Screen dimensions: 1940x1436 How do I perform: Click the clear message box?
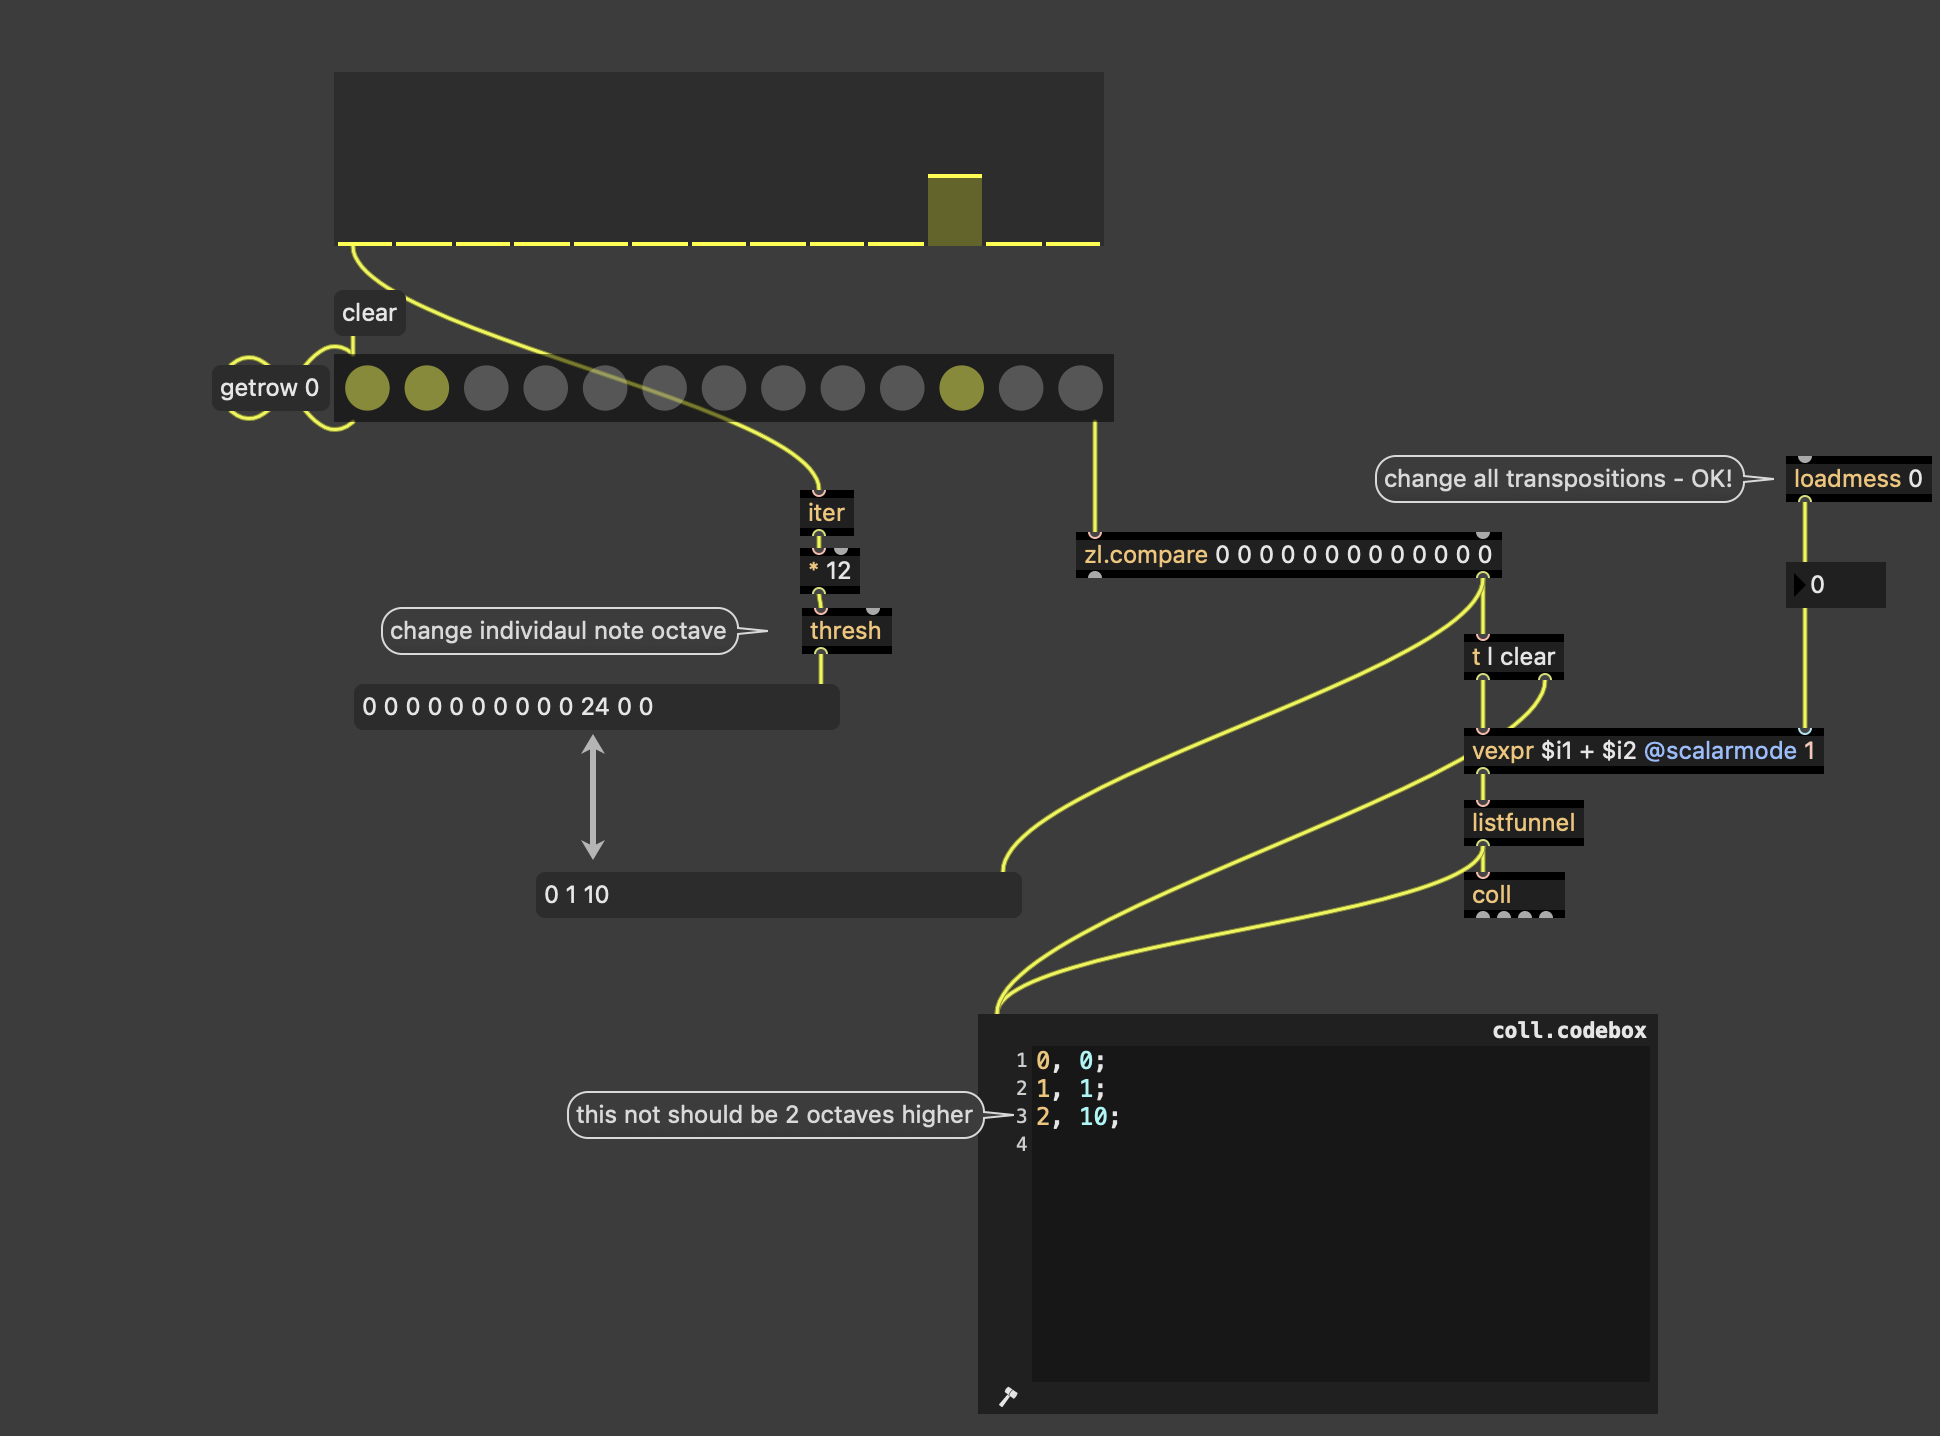[x=369, y=313]
